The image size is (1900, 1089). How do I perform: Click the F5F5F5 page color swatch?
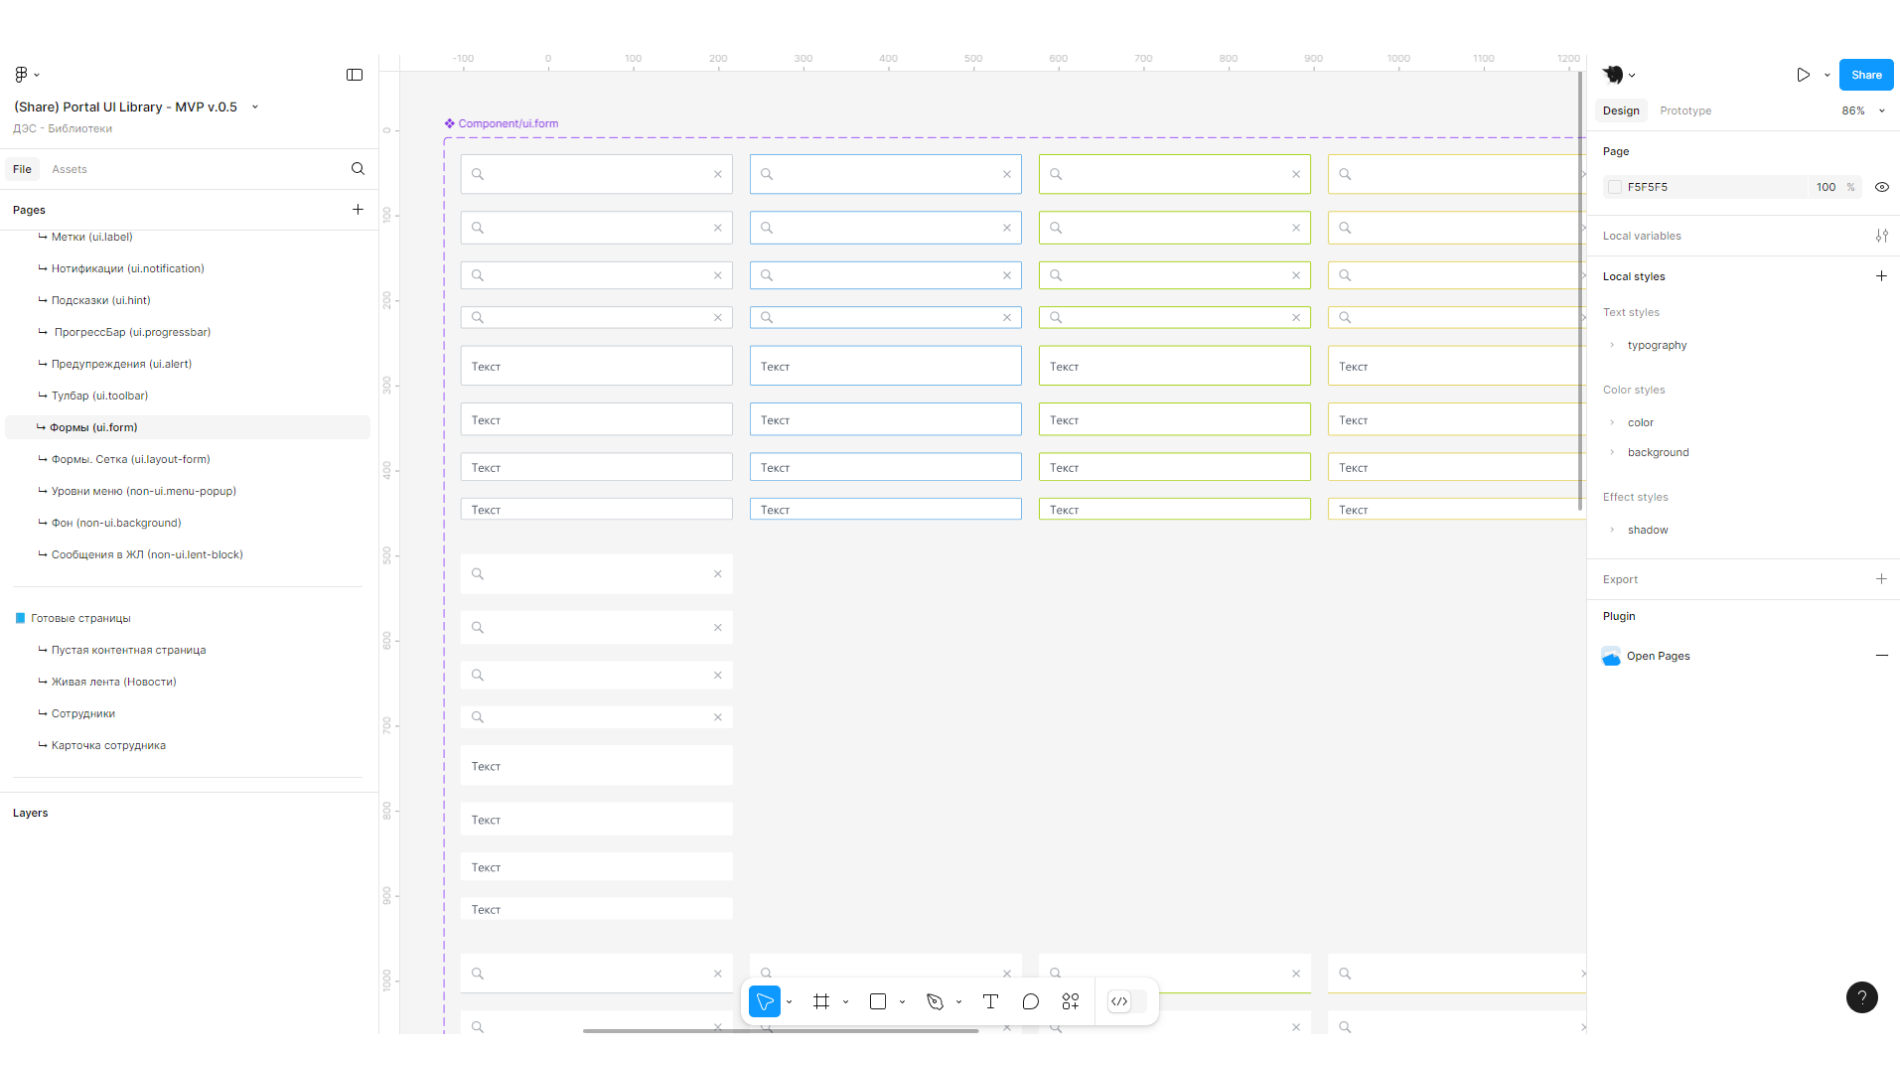(x=1614, y=187)
